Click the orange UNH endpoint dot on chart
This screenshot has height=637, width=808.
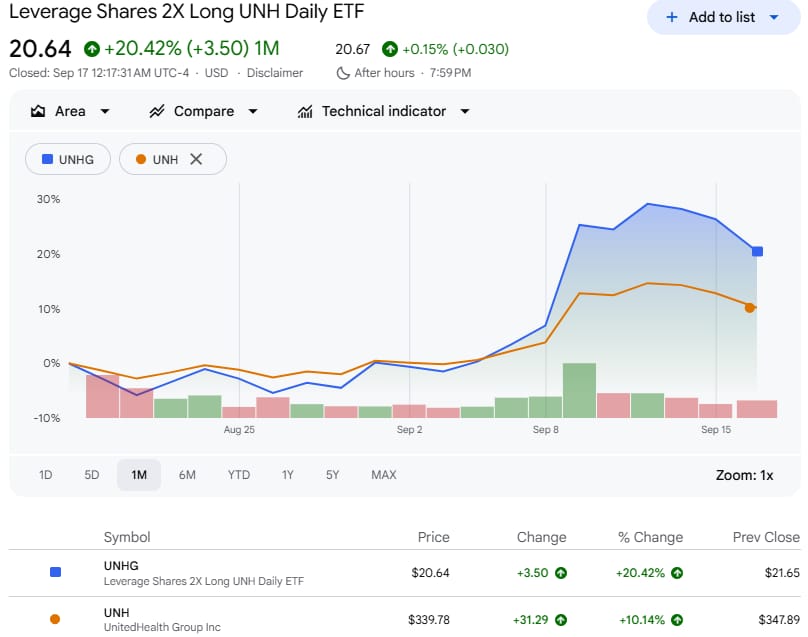pos(750,308)
